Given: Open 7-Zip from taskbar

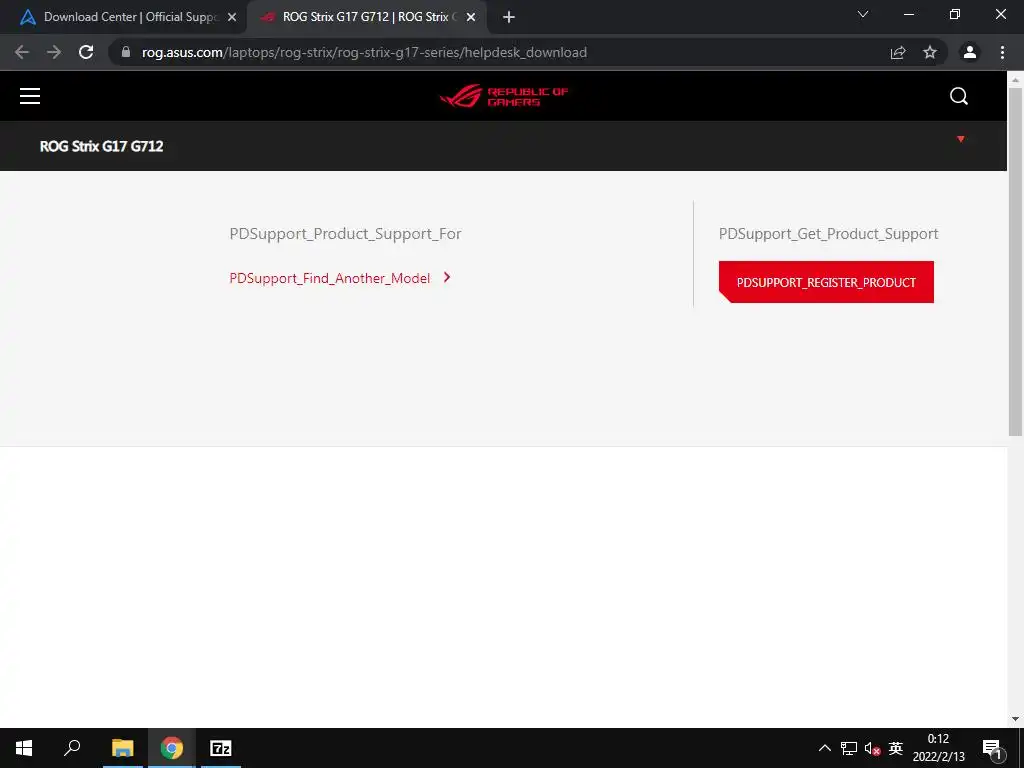Looking at the screenshot, I should (x=221, y=748).
